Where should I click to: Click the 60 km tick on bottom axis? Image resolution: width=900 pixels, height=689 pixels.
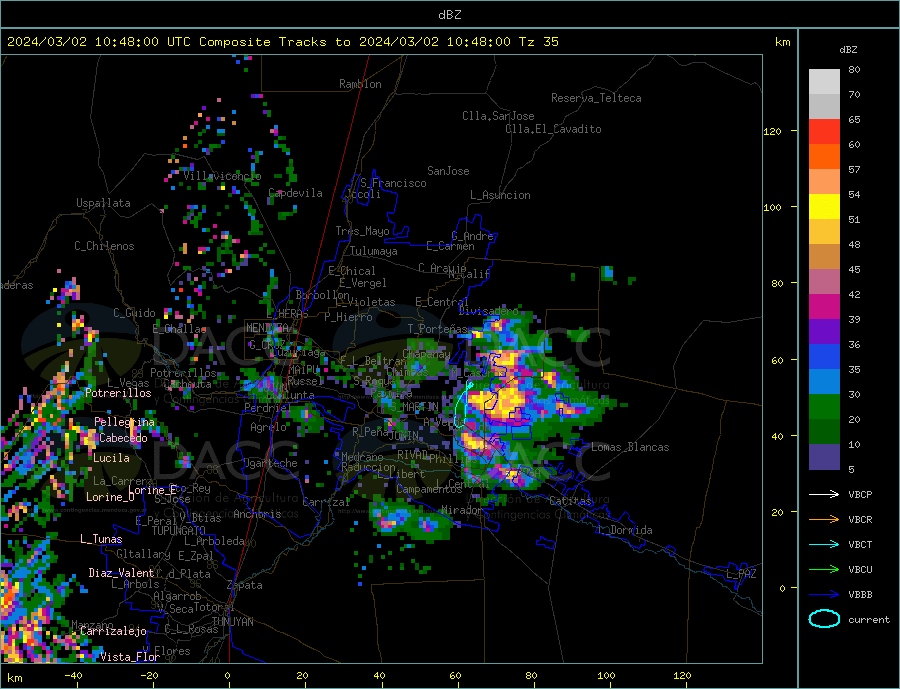tap(455, 676)
